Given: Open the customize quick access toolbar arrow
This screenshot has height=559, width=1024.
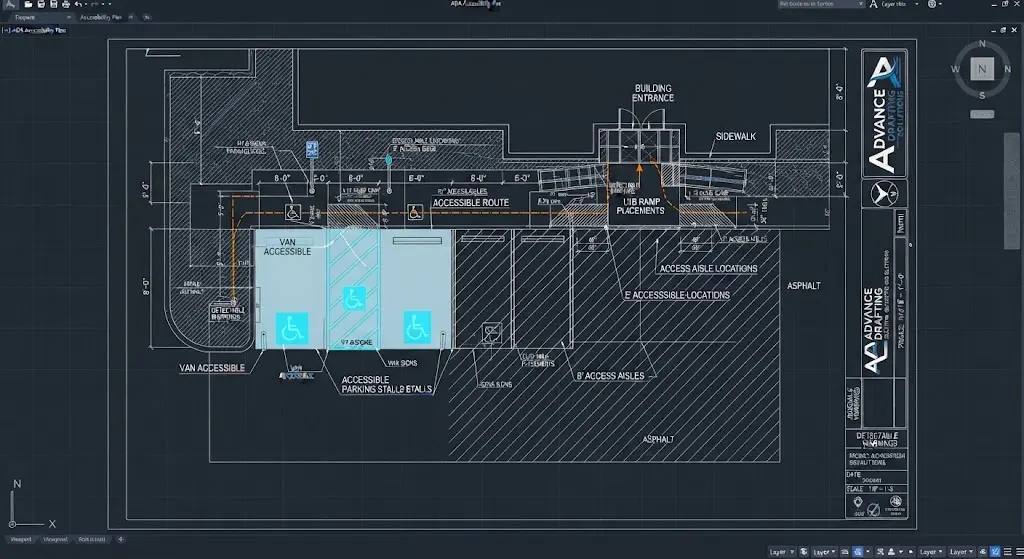Looking at the screenshot, I should click(110, 4).
